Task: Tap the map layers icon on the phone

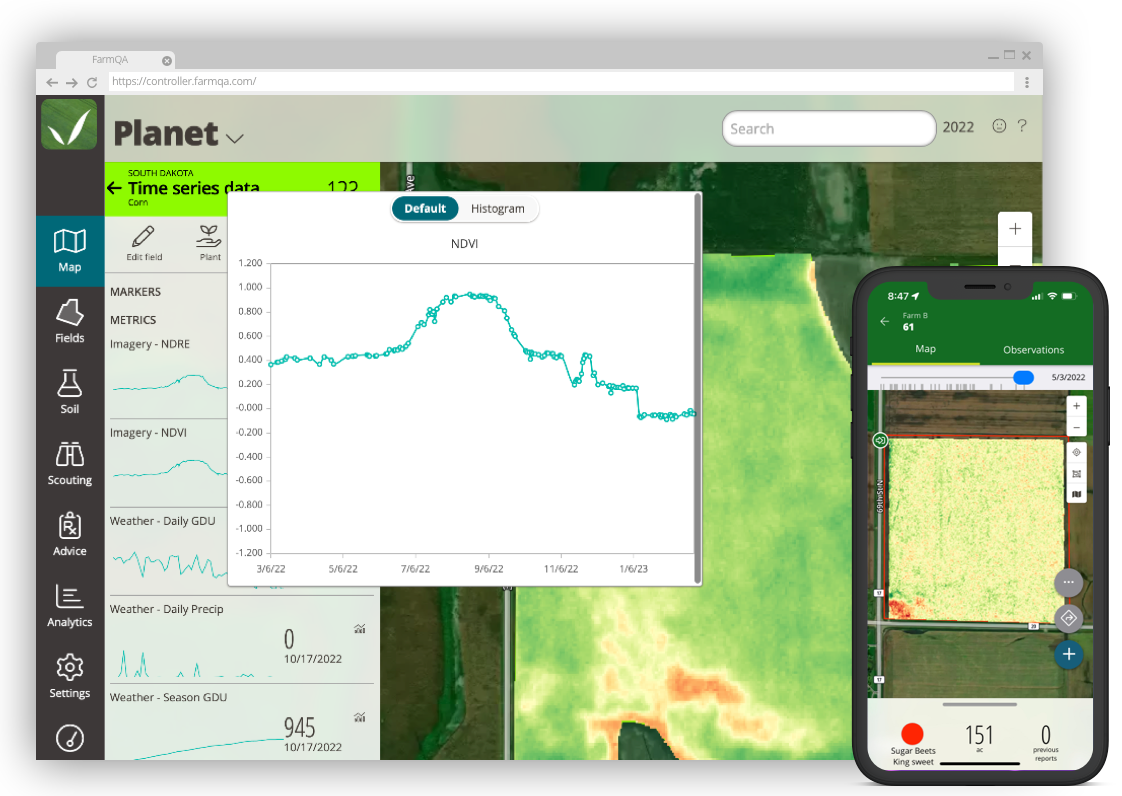Action: click(x=1076, y=494)
